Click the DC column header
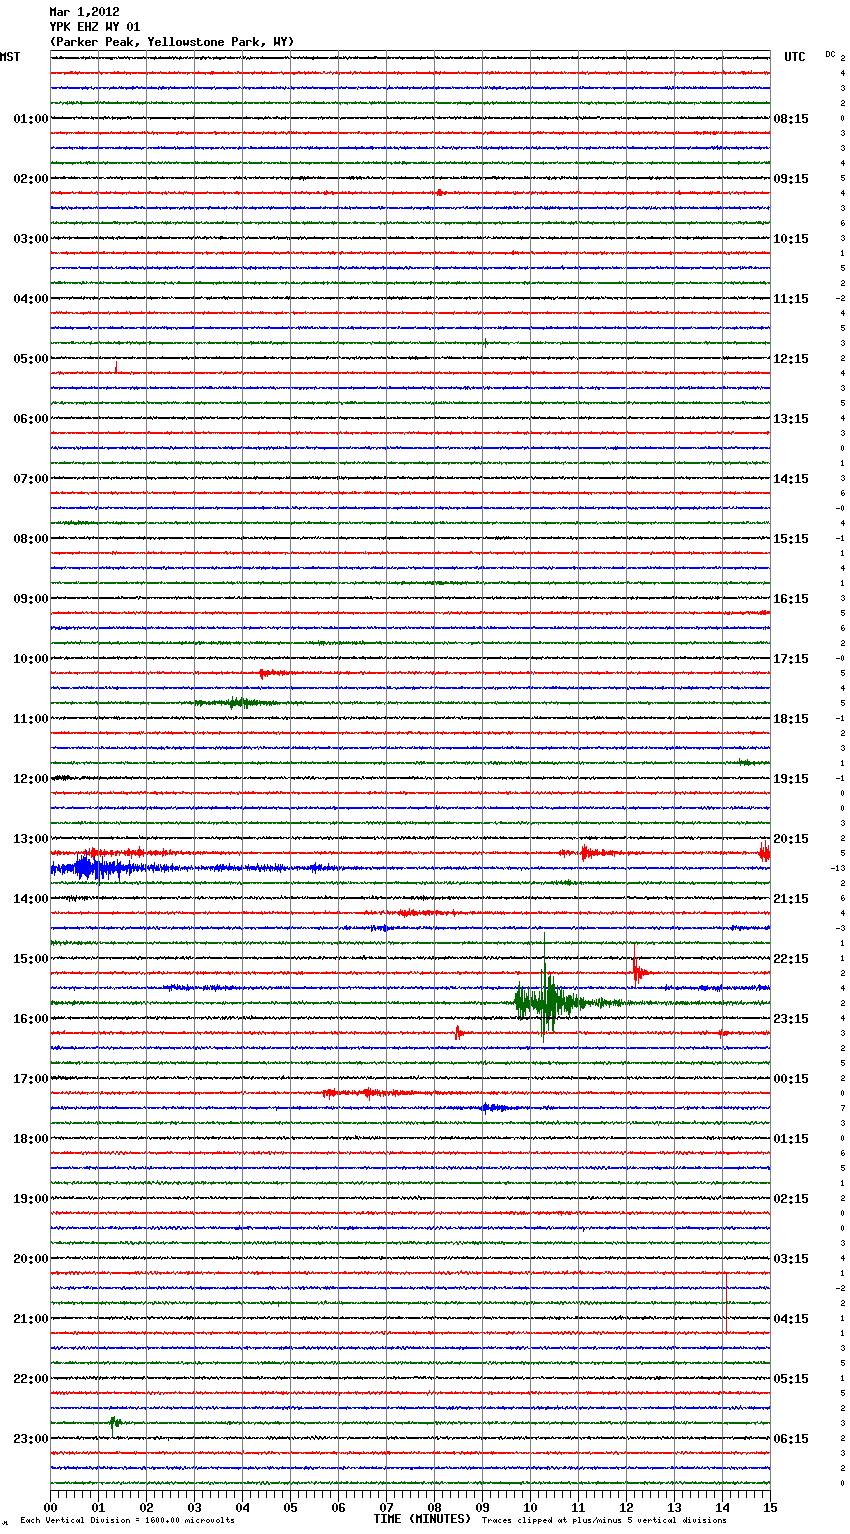 [830, 54]
